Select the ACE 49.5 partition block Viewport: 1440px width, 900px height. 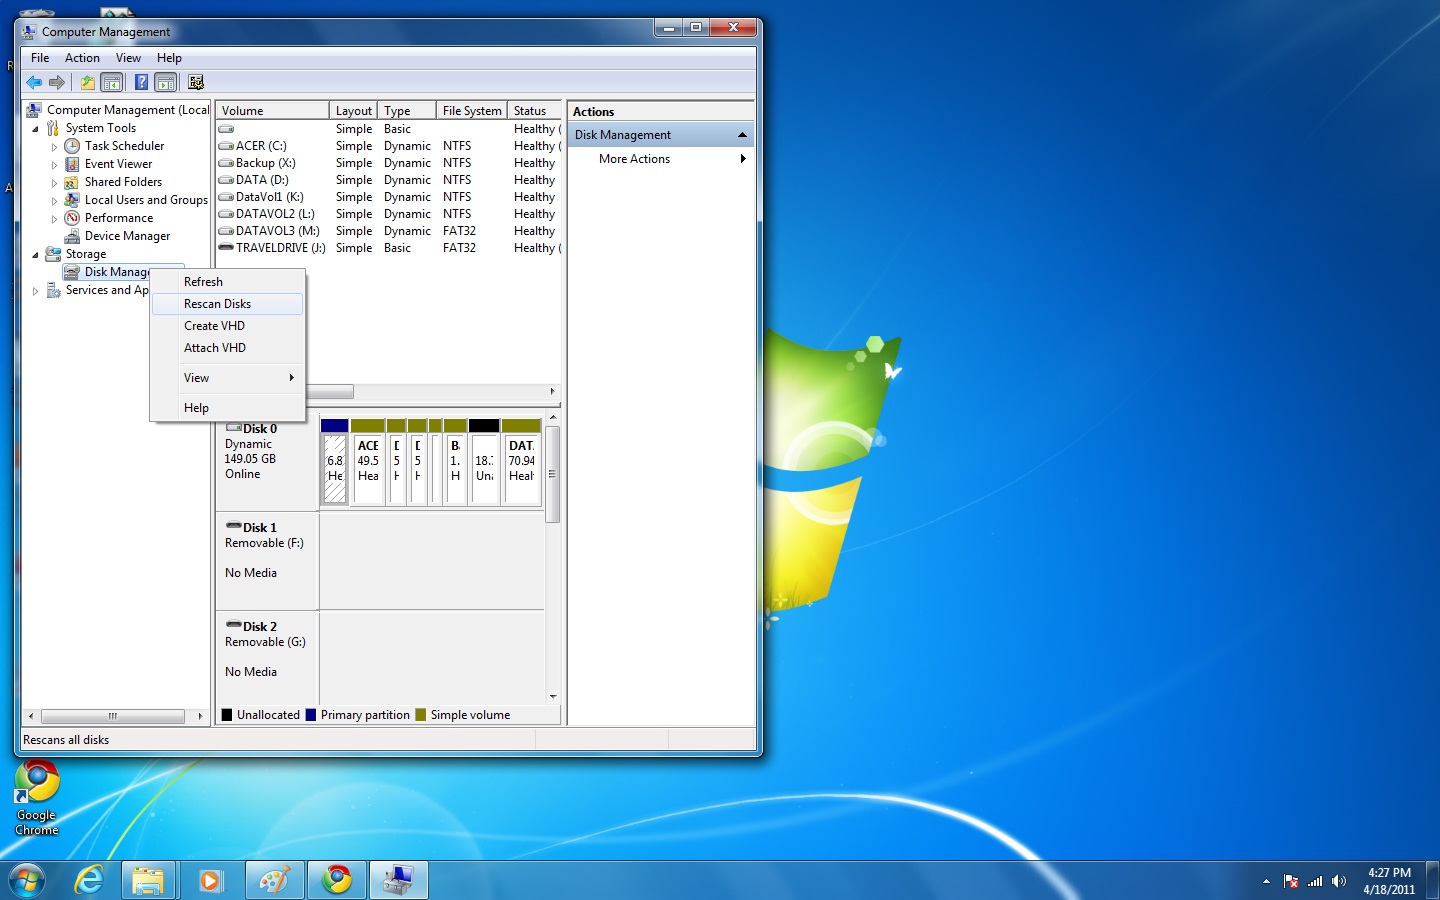(368, 462)
